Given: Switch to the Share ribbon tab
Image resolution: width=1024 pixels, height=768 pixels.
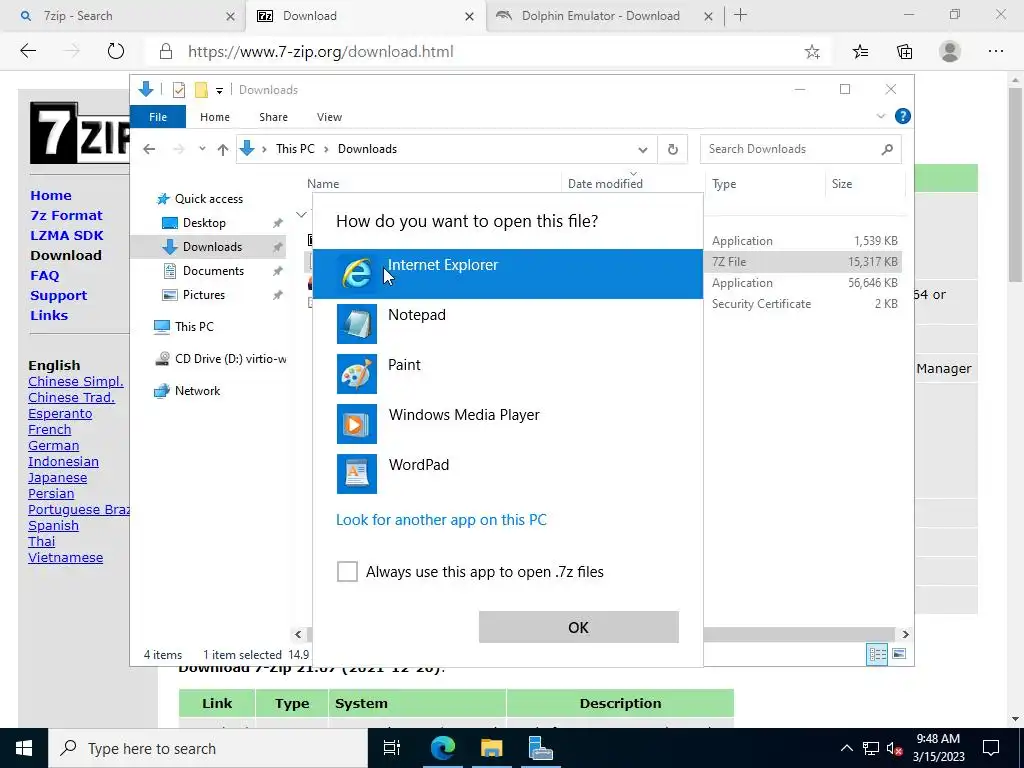Looking at the screenshot, I should pyautogui.click(x=273, y=117).
